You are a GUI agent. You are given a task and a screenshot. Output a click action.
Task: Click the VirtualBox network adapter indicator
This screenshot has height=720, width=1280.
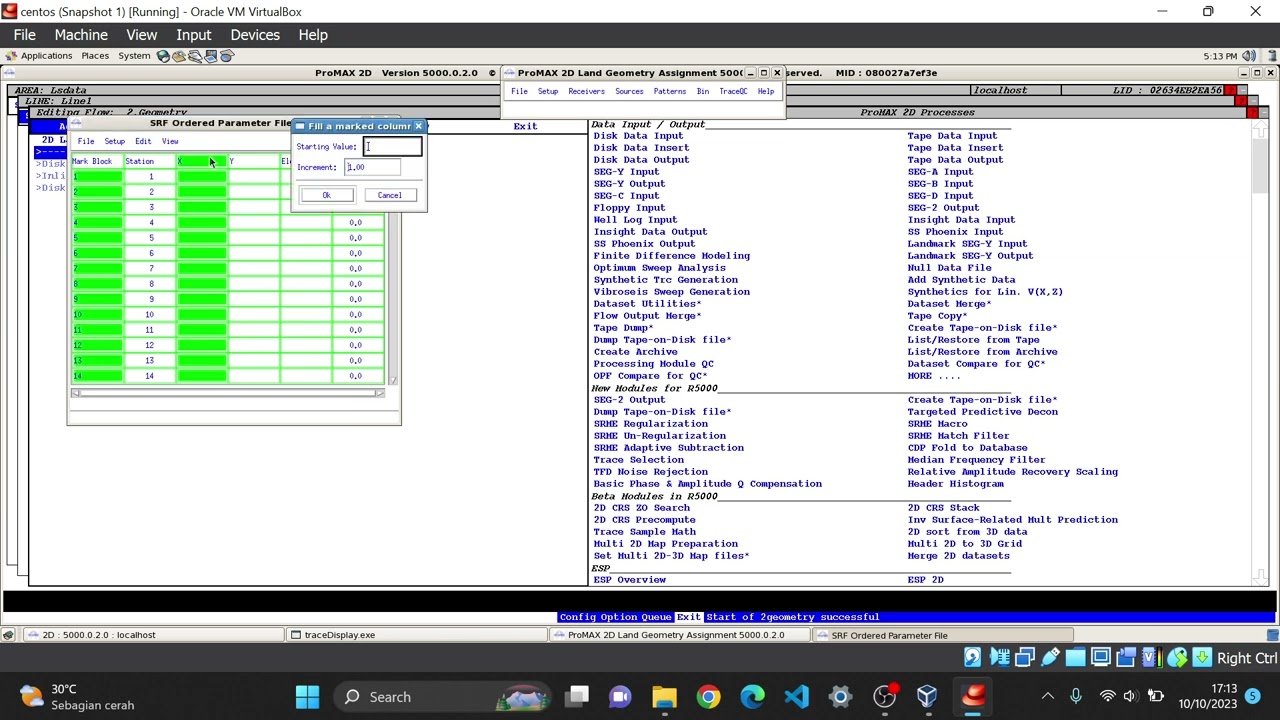(1024, 657)
